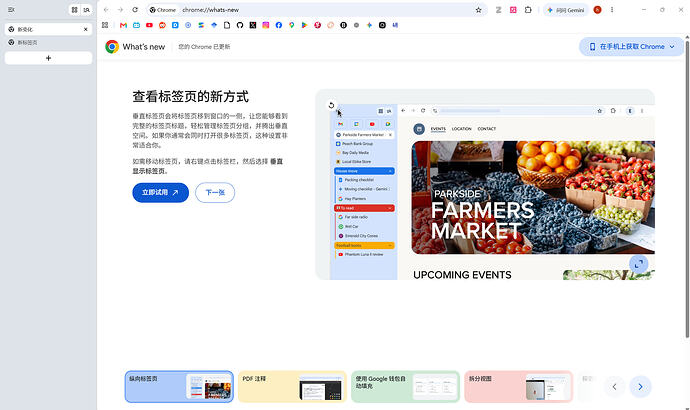This screenshot has width=690, height=410.
Task: Open the Bilibili bookmark
Action: tap(136, 25)
